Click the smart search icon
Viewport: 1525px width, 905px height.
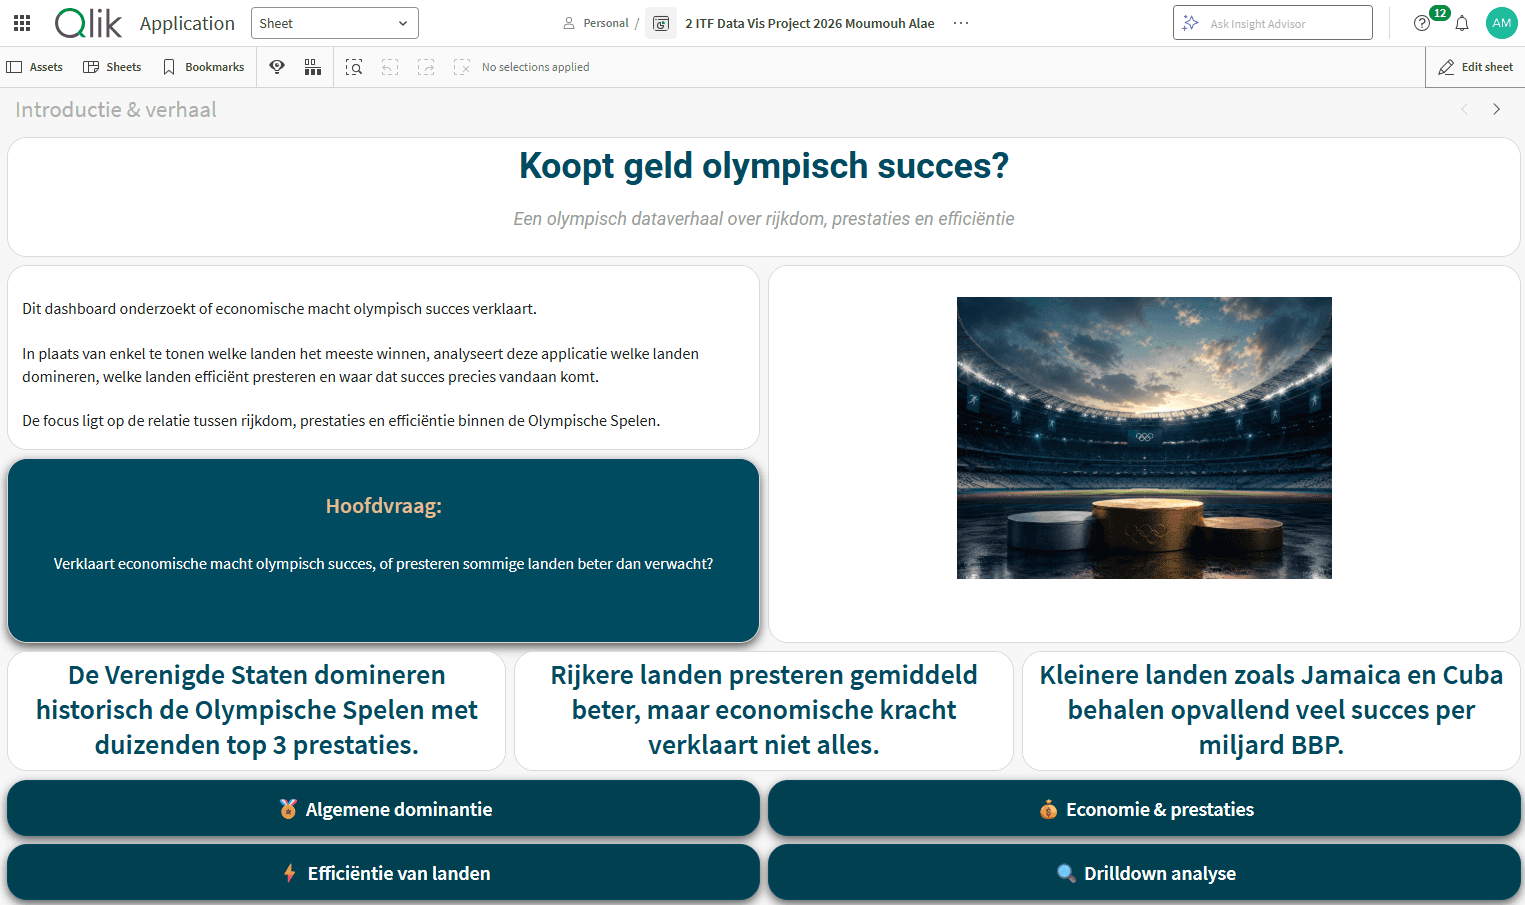(x=354, y=67)
